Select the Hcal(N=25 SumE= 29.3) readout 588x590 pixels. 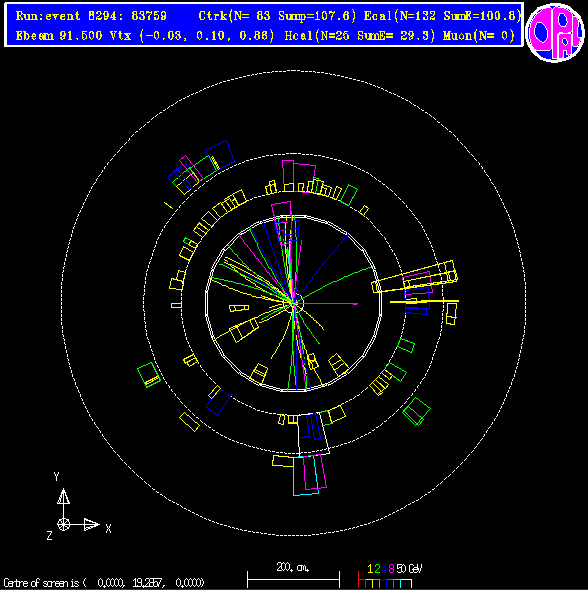[x=360, y=36]
